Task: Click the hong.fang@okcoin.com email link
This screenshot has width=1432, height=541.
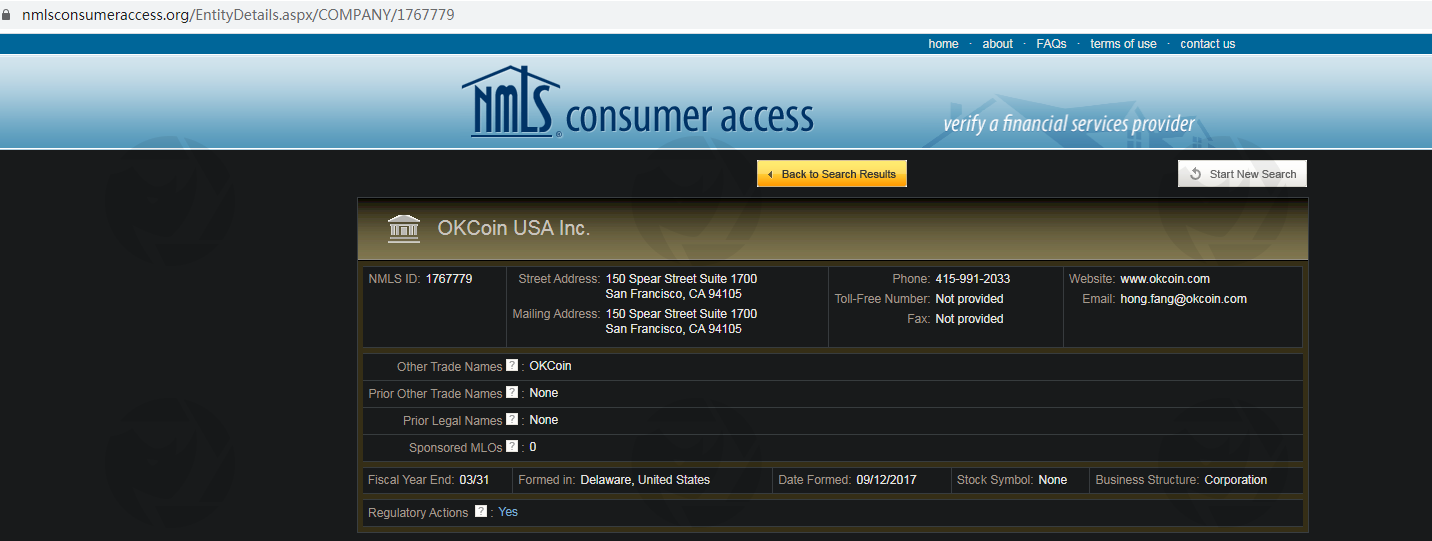Action: tap(1183, 299)
